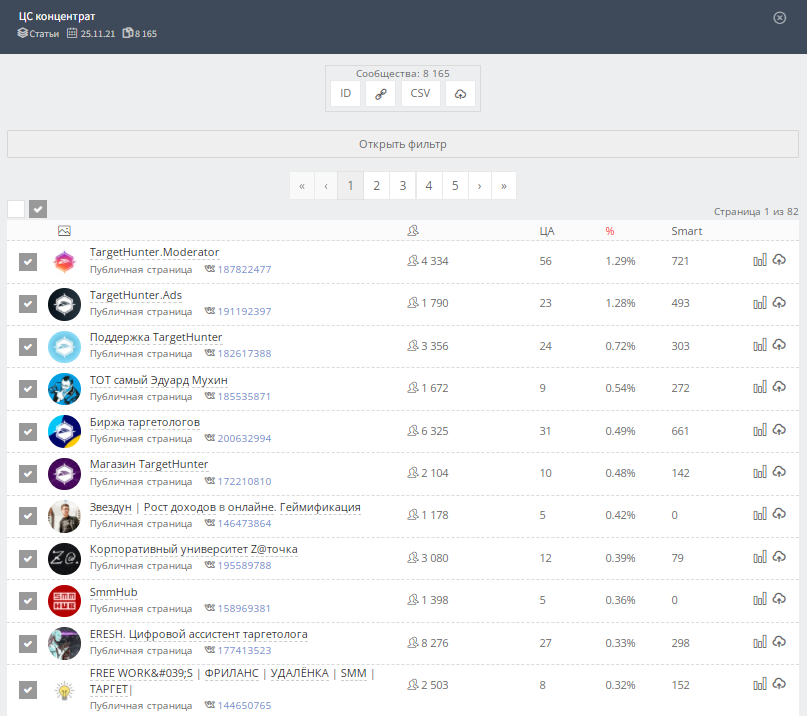Click cloud icon for Поддержка TargetHunter row

tap(779, 345)
